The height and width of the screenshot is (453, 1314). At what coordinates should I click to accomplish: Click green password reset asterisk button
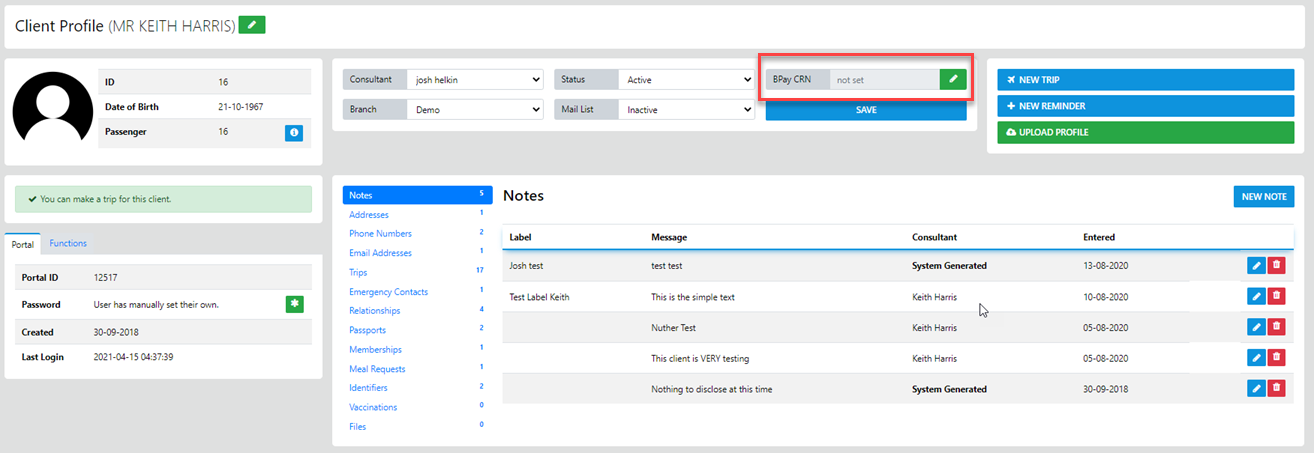click(x=294, y=304)
